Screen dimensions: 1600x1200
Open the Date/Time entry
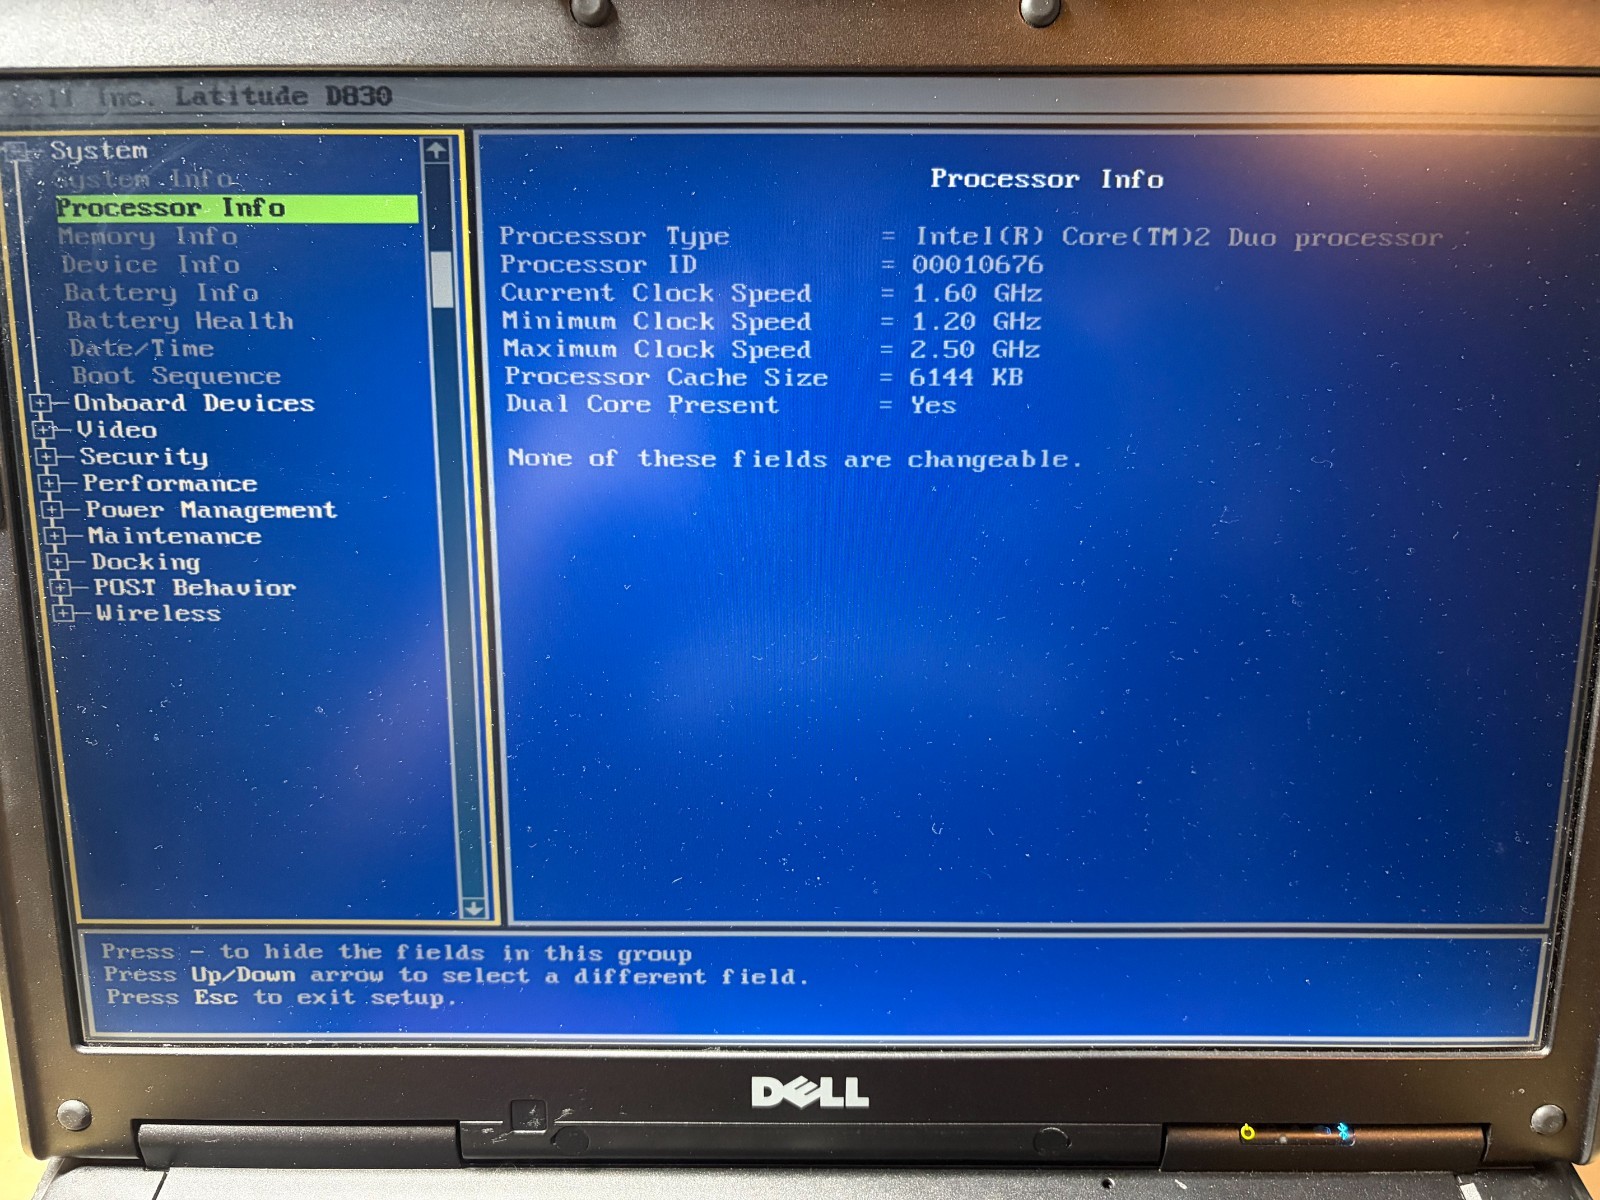(x=142, y=348)
